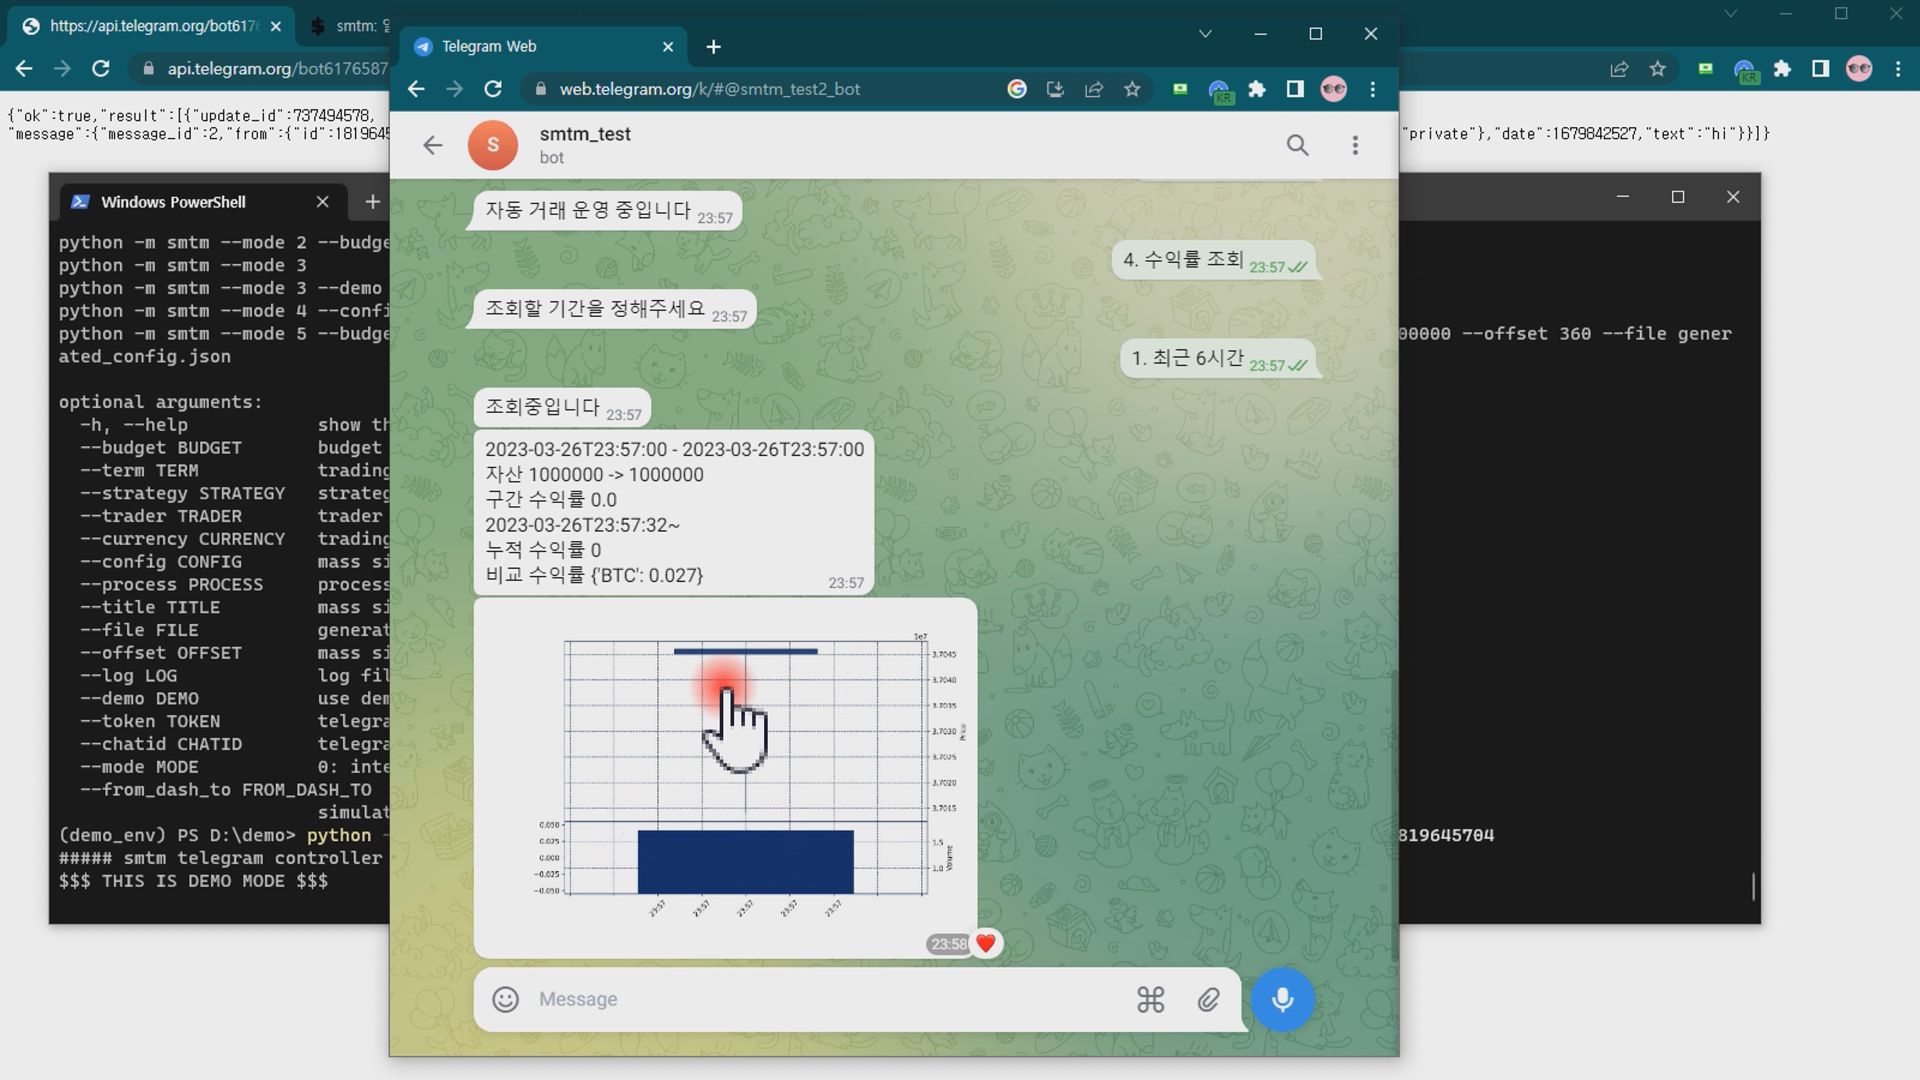This screenshot has width=1920, height=1080.
Task: Open the emoji picker in message box
Action: pyautogui.click(x=506, y=999)
